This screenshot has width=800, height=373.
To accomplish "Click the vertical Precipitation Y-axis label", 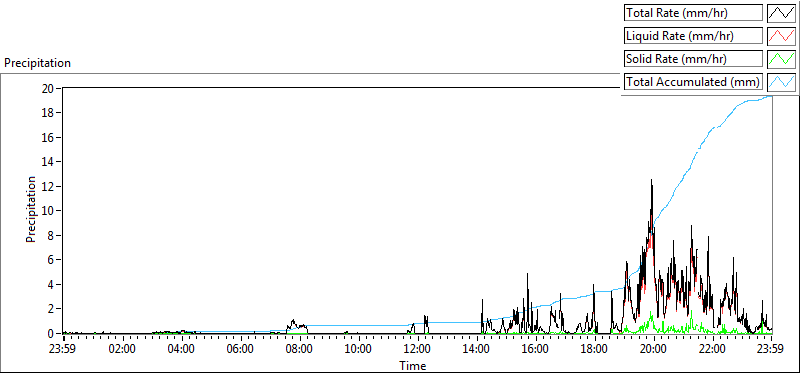I will pos(31,209).
